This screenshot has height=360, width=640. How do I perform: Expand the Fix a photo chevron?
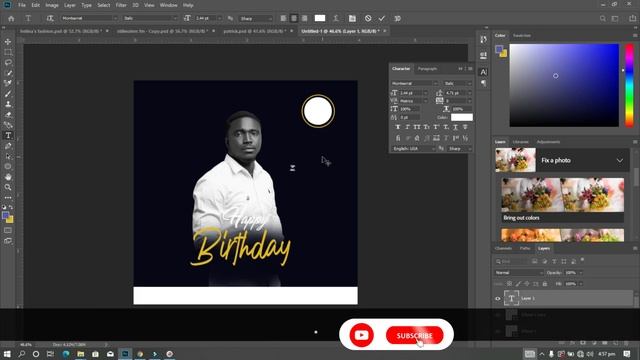point(620,160)
